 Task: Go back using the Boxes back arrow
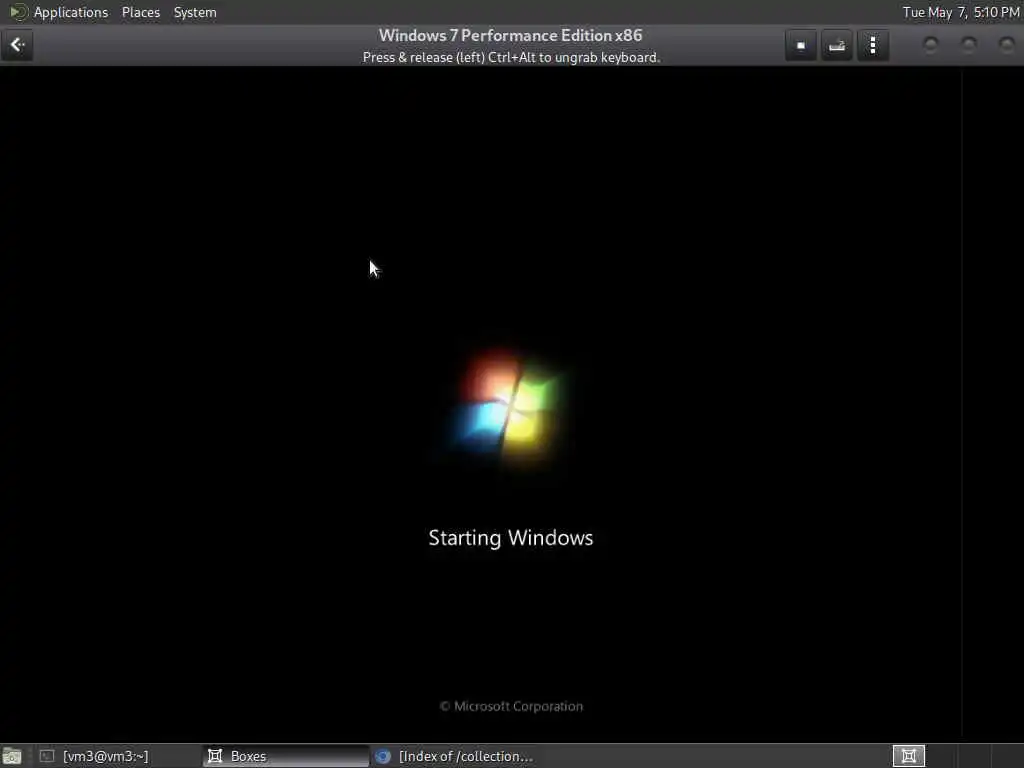pyautogui.click(x=17, y=45)
